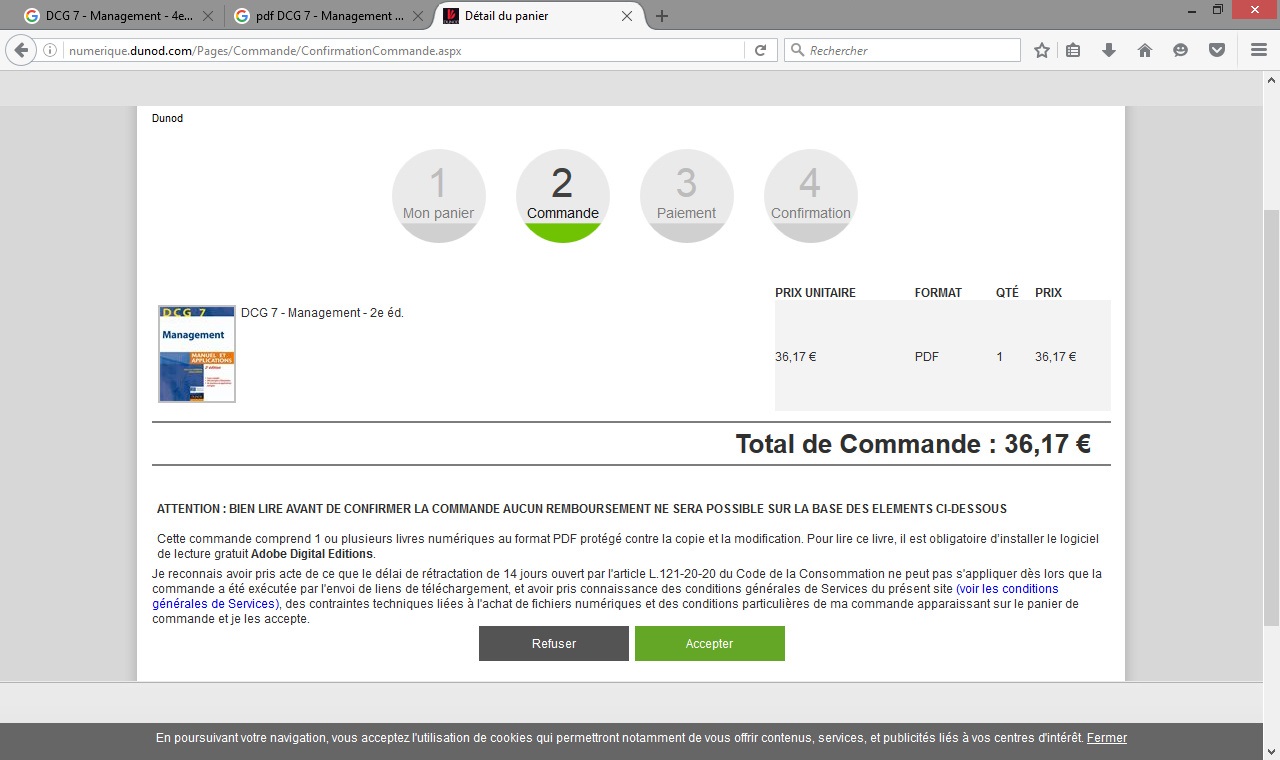Restore down the Firefox window
The width and height of the screenshot is (1280, 760).
click(x=1218, y=9)
